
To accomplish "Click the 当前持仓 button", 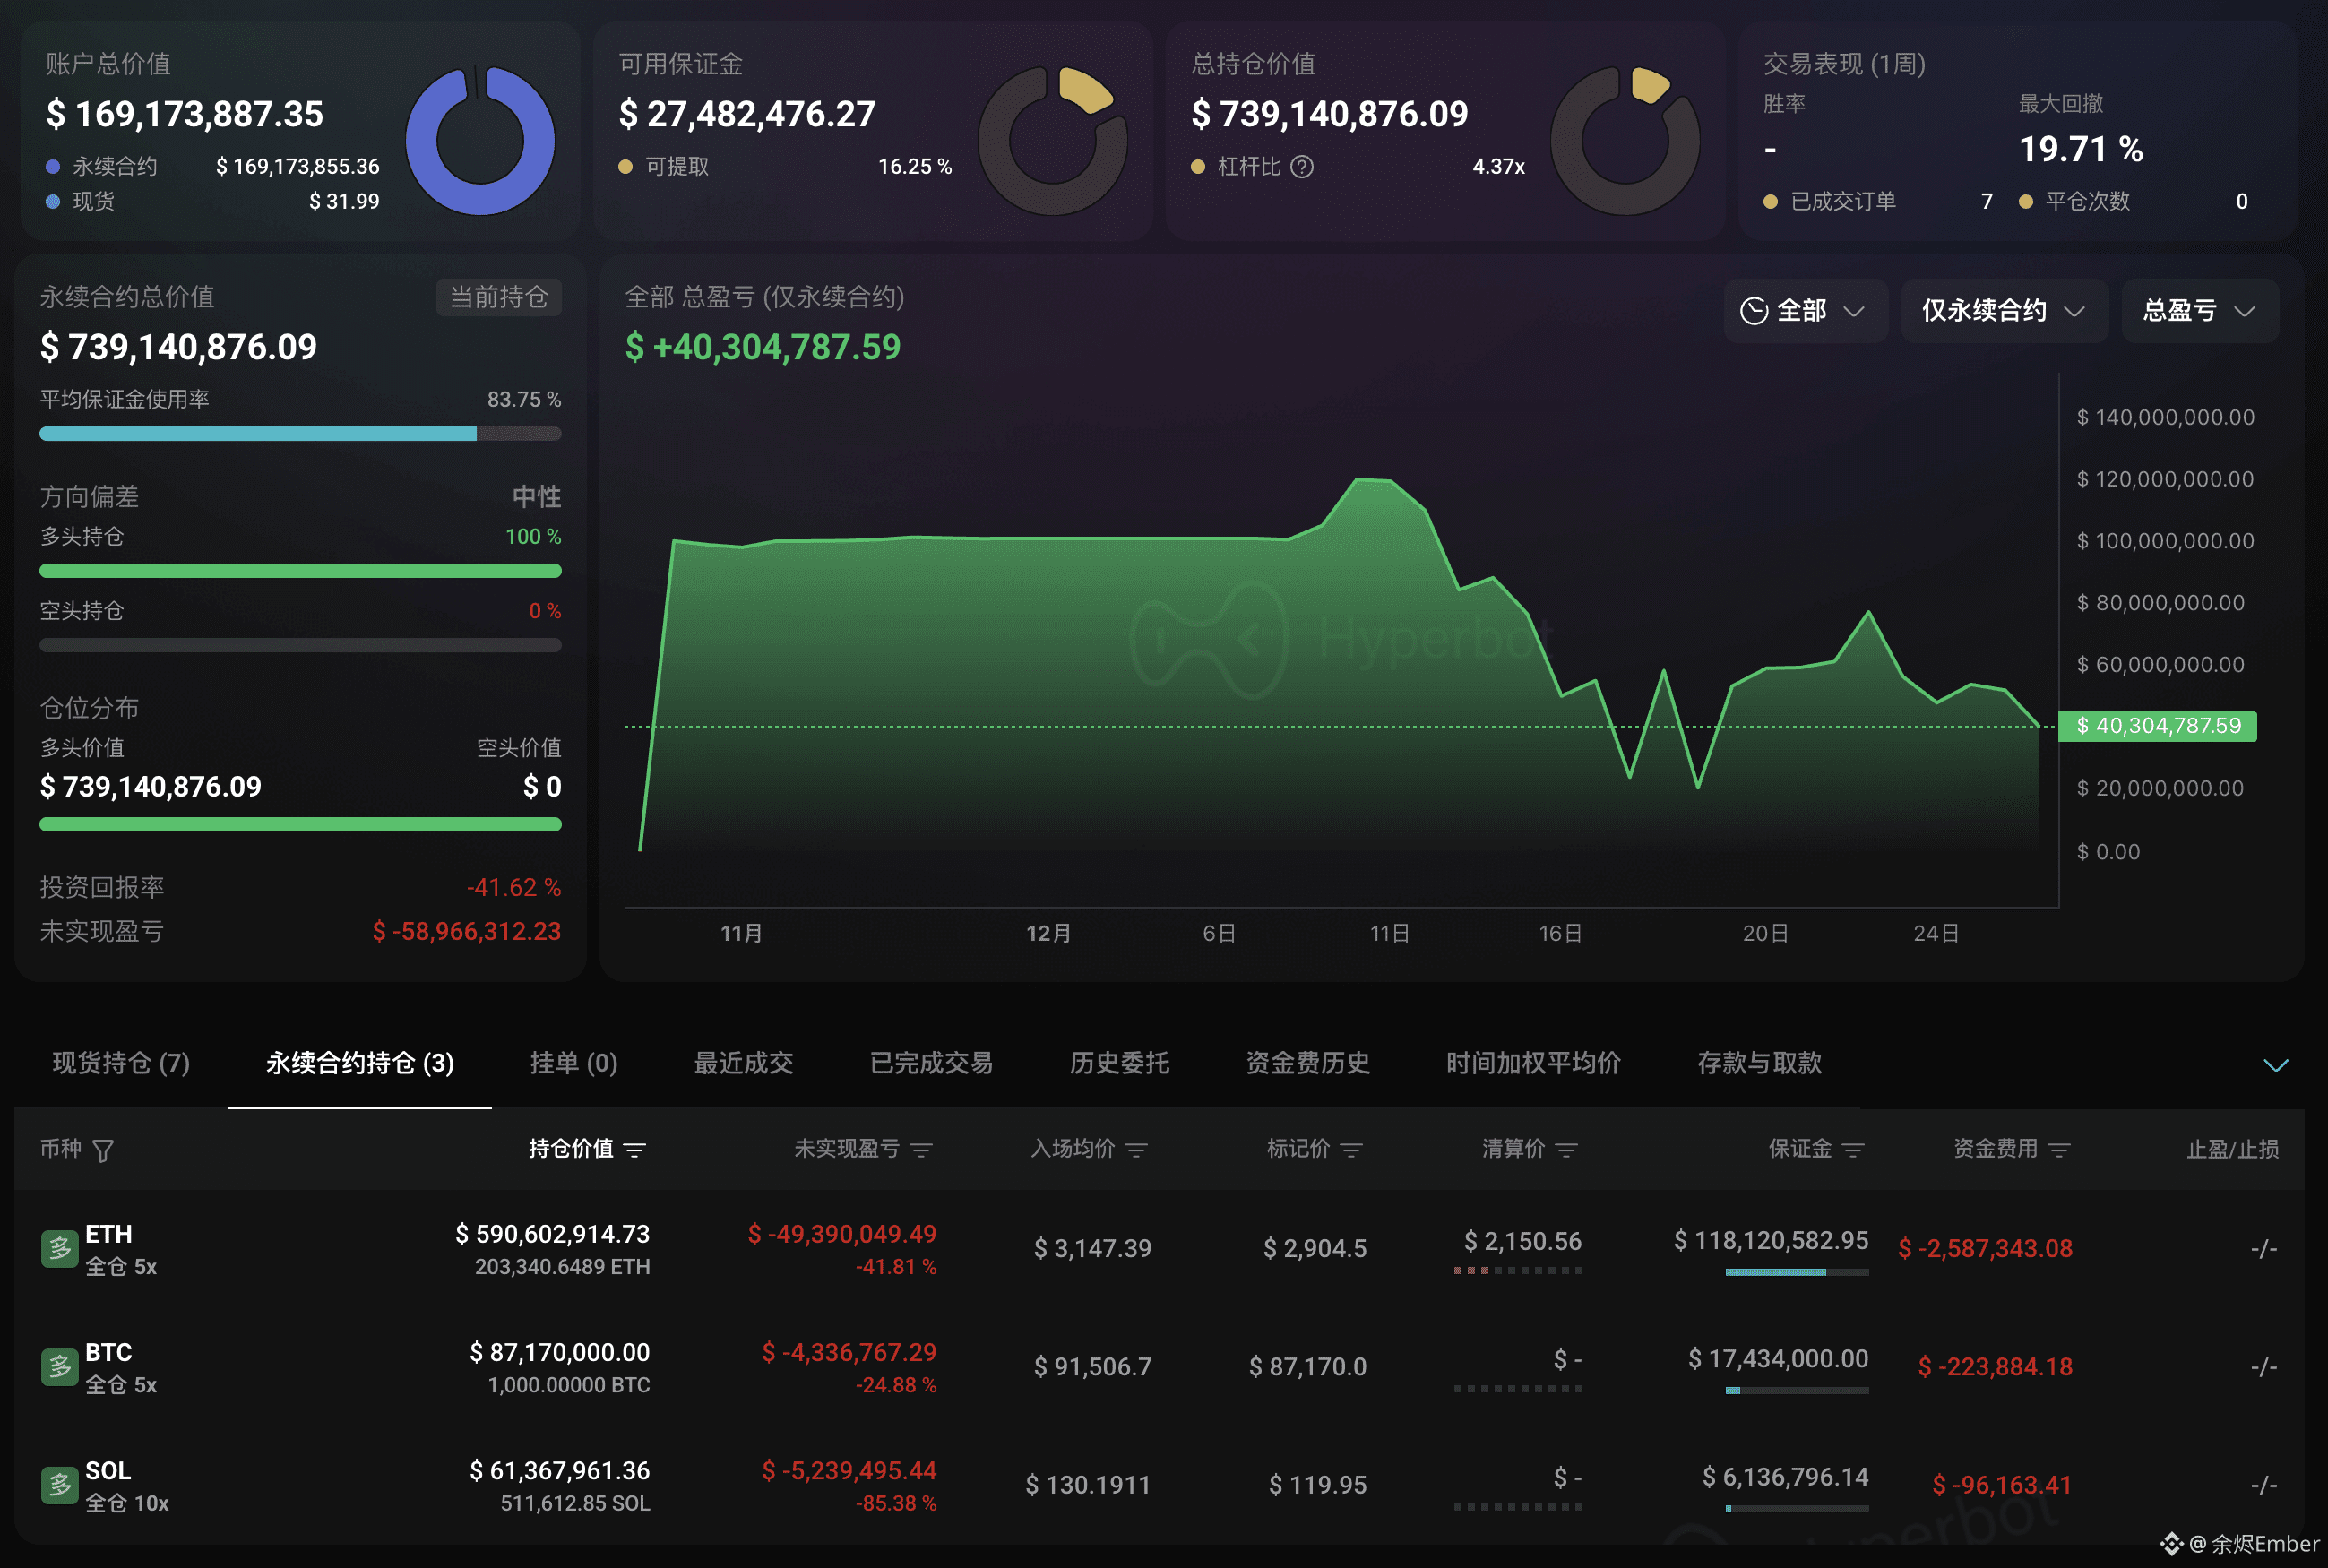I will tap(499, 297).
